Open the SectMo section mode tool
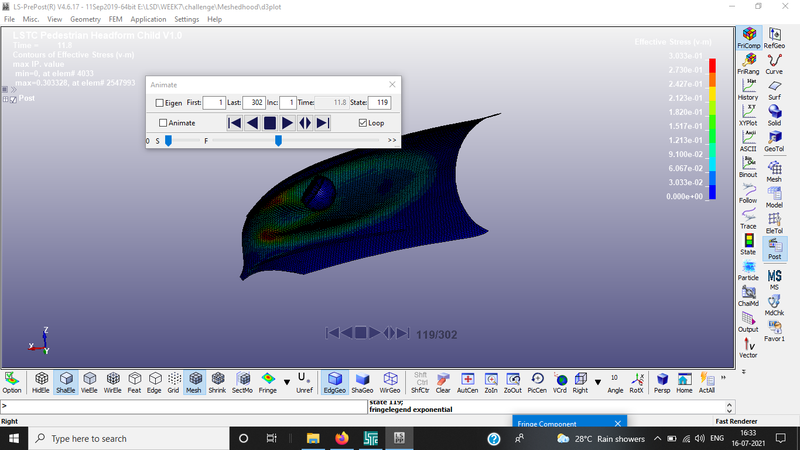This screenshot has height=450, width=800. pos(242,383)
